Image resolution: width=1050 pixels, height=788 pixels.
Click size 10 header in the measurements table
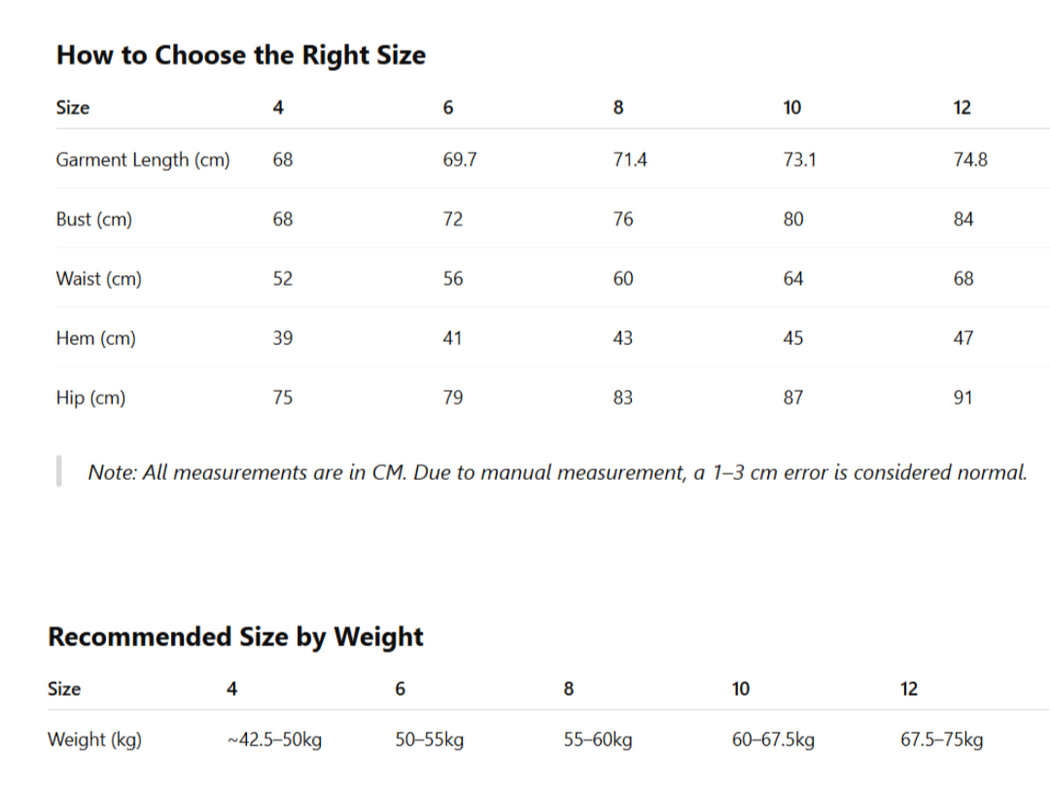click(791, 108)
